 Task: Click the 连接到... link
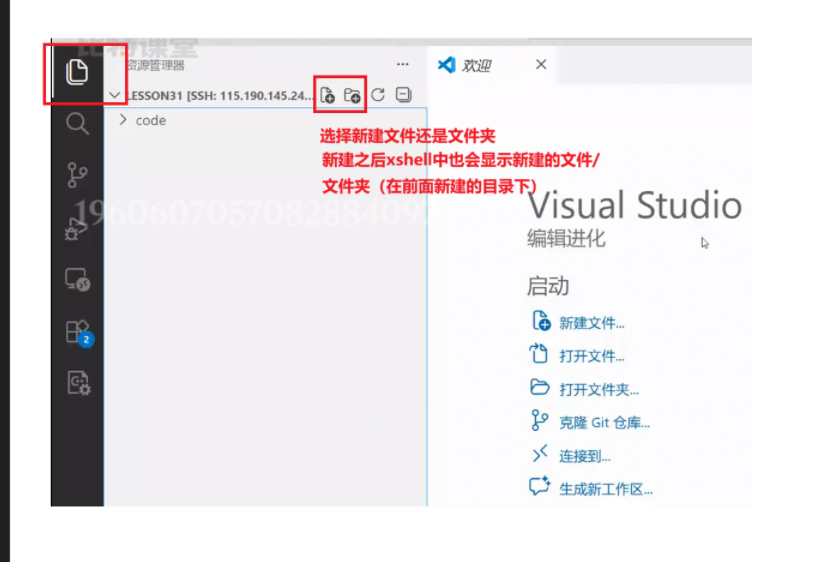tap(585, 456)
